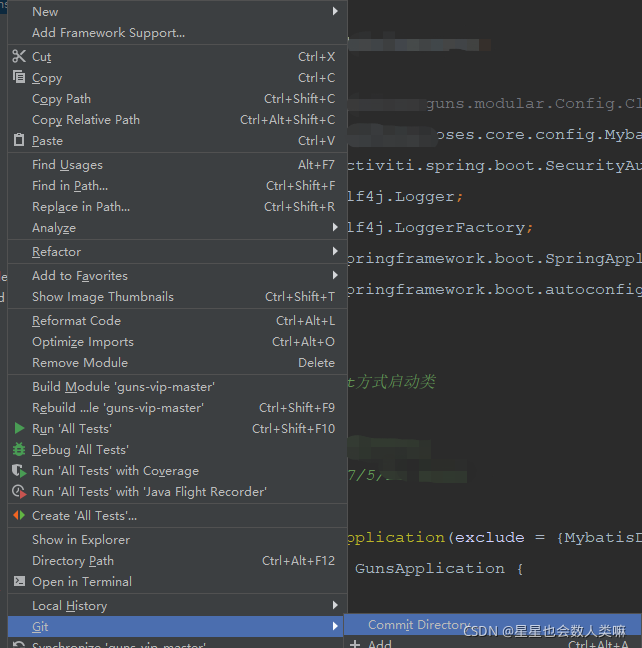Viewport: 642px width, 648px height.
Task: Click the green Debug bug icon
Action: tap(19, 449)
